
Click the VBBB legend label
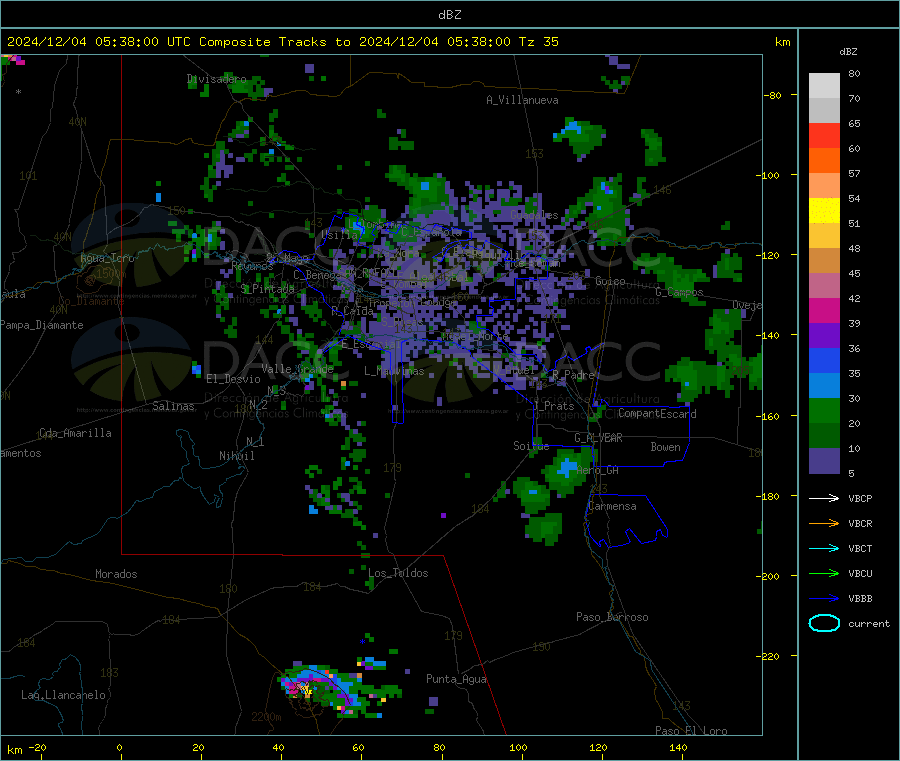tap(860, 599)
